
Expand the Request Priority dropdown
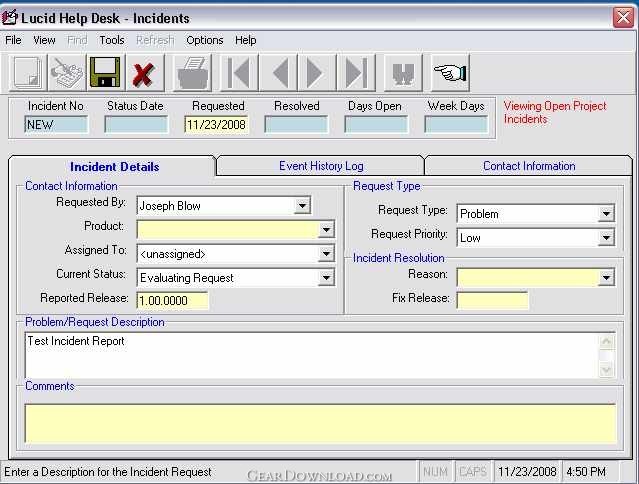tap(606, 238)
